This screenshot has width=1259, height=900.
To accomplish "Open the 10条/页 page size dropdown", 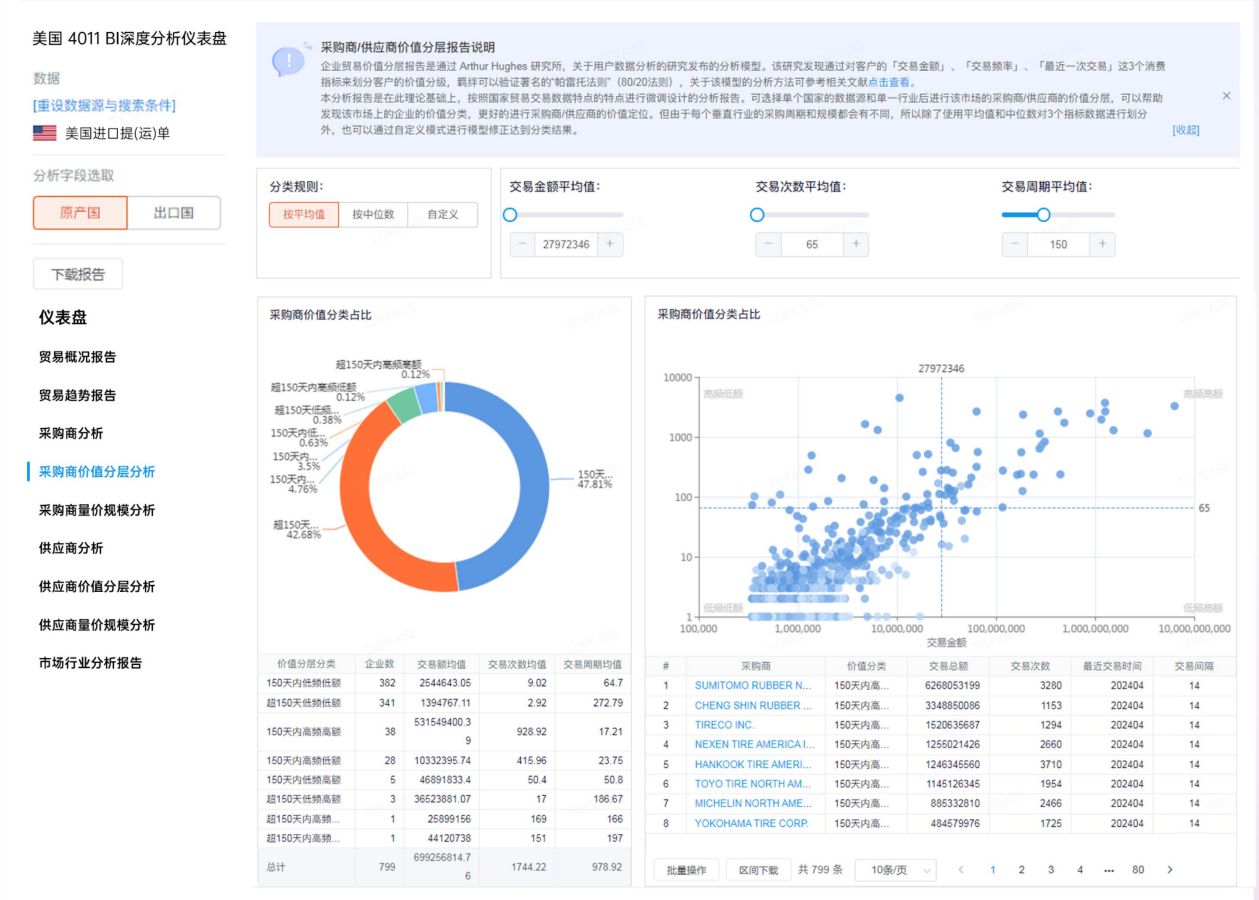I will [896, 870].
